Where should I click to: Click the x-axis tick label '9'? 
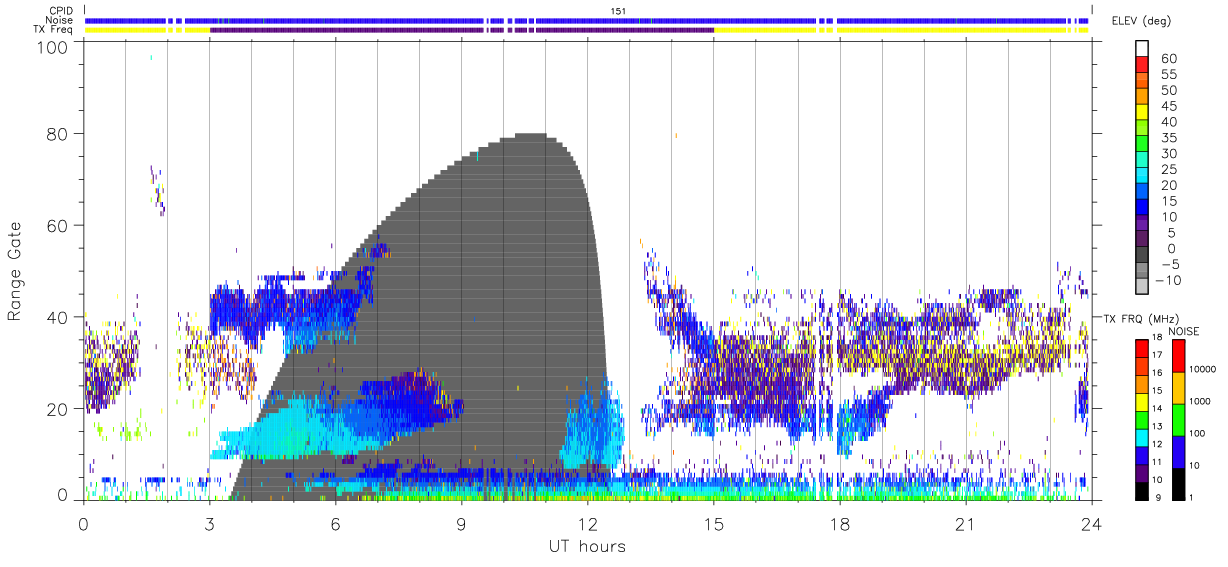461,525
